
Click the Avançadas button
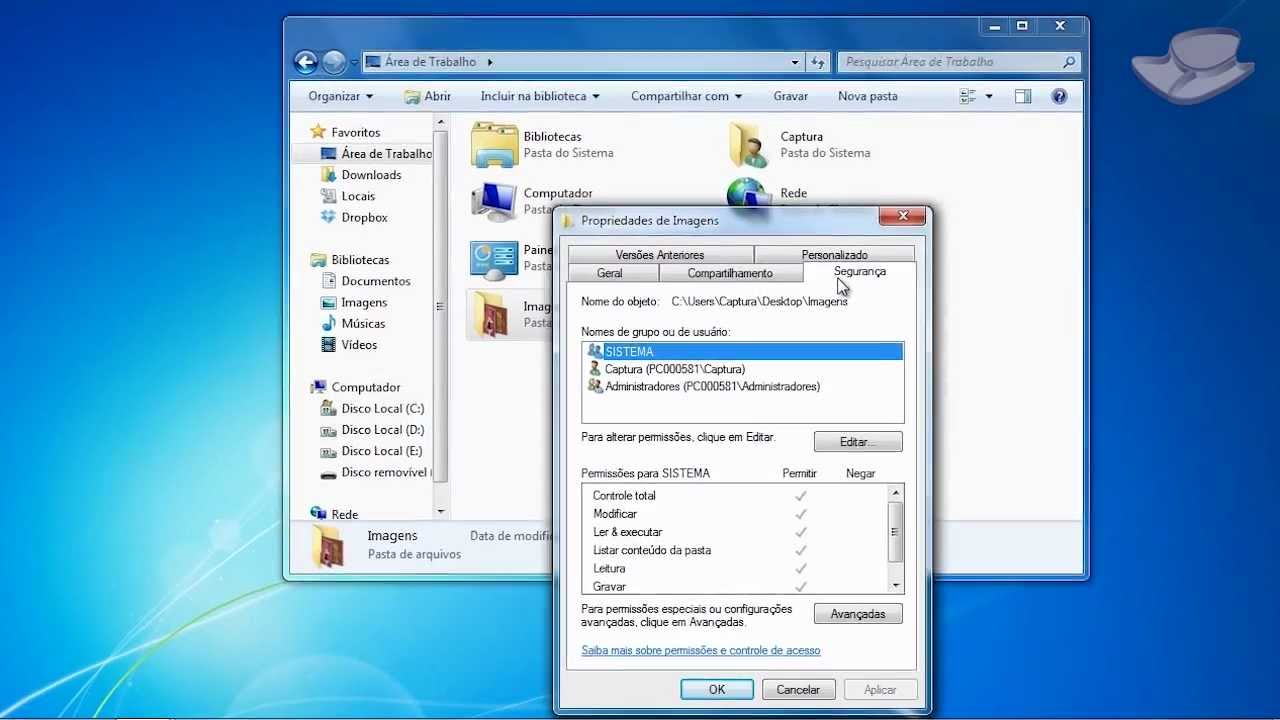click(858, 614)
